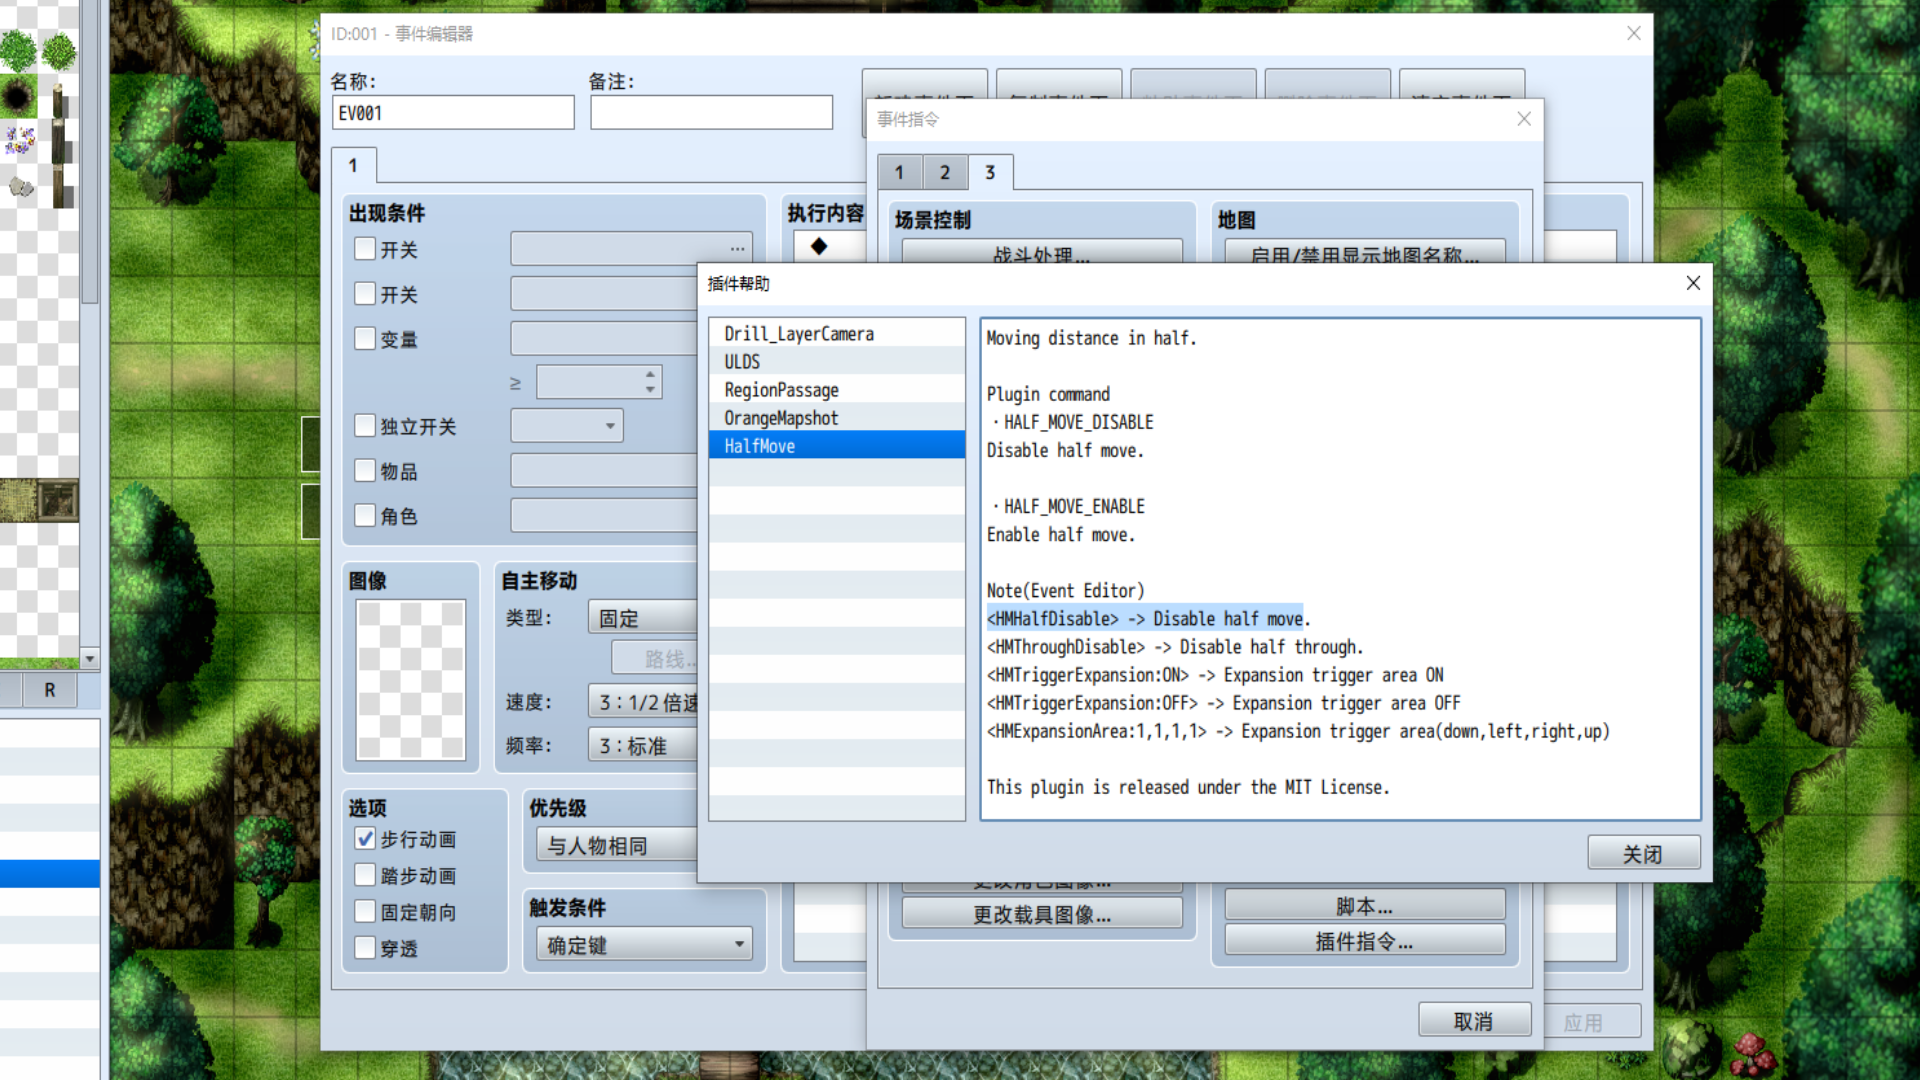Enable first 开关 condition checkbox
Screen dimensions: 1920x1080
365,248
